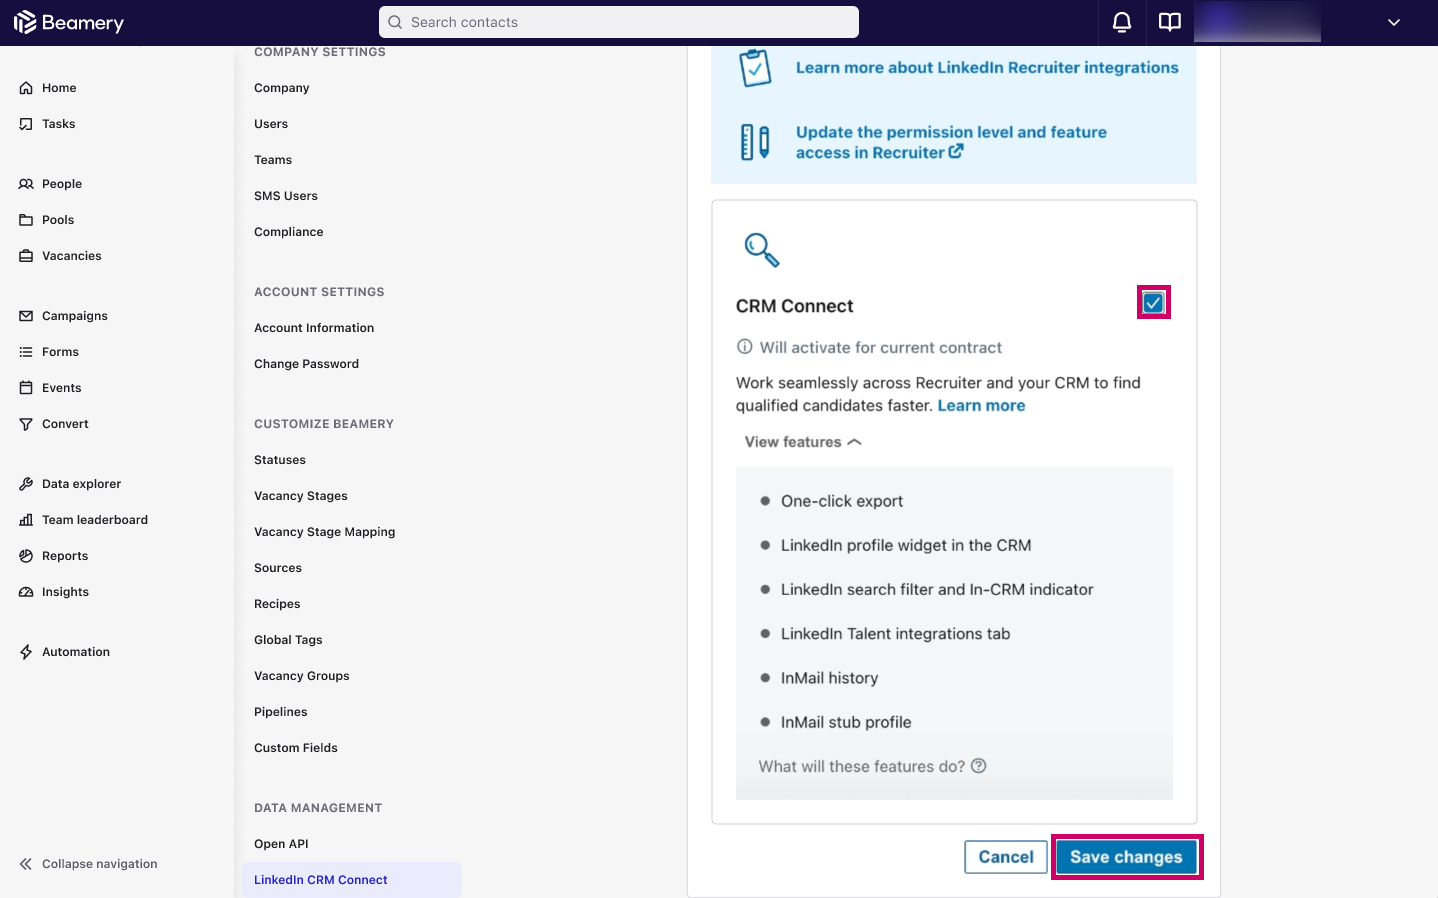Open SMS Users settings

click(x=286, y=196)
